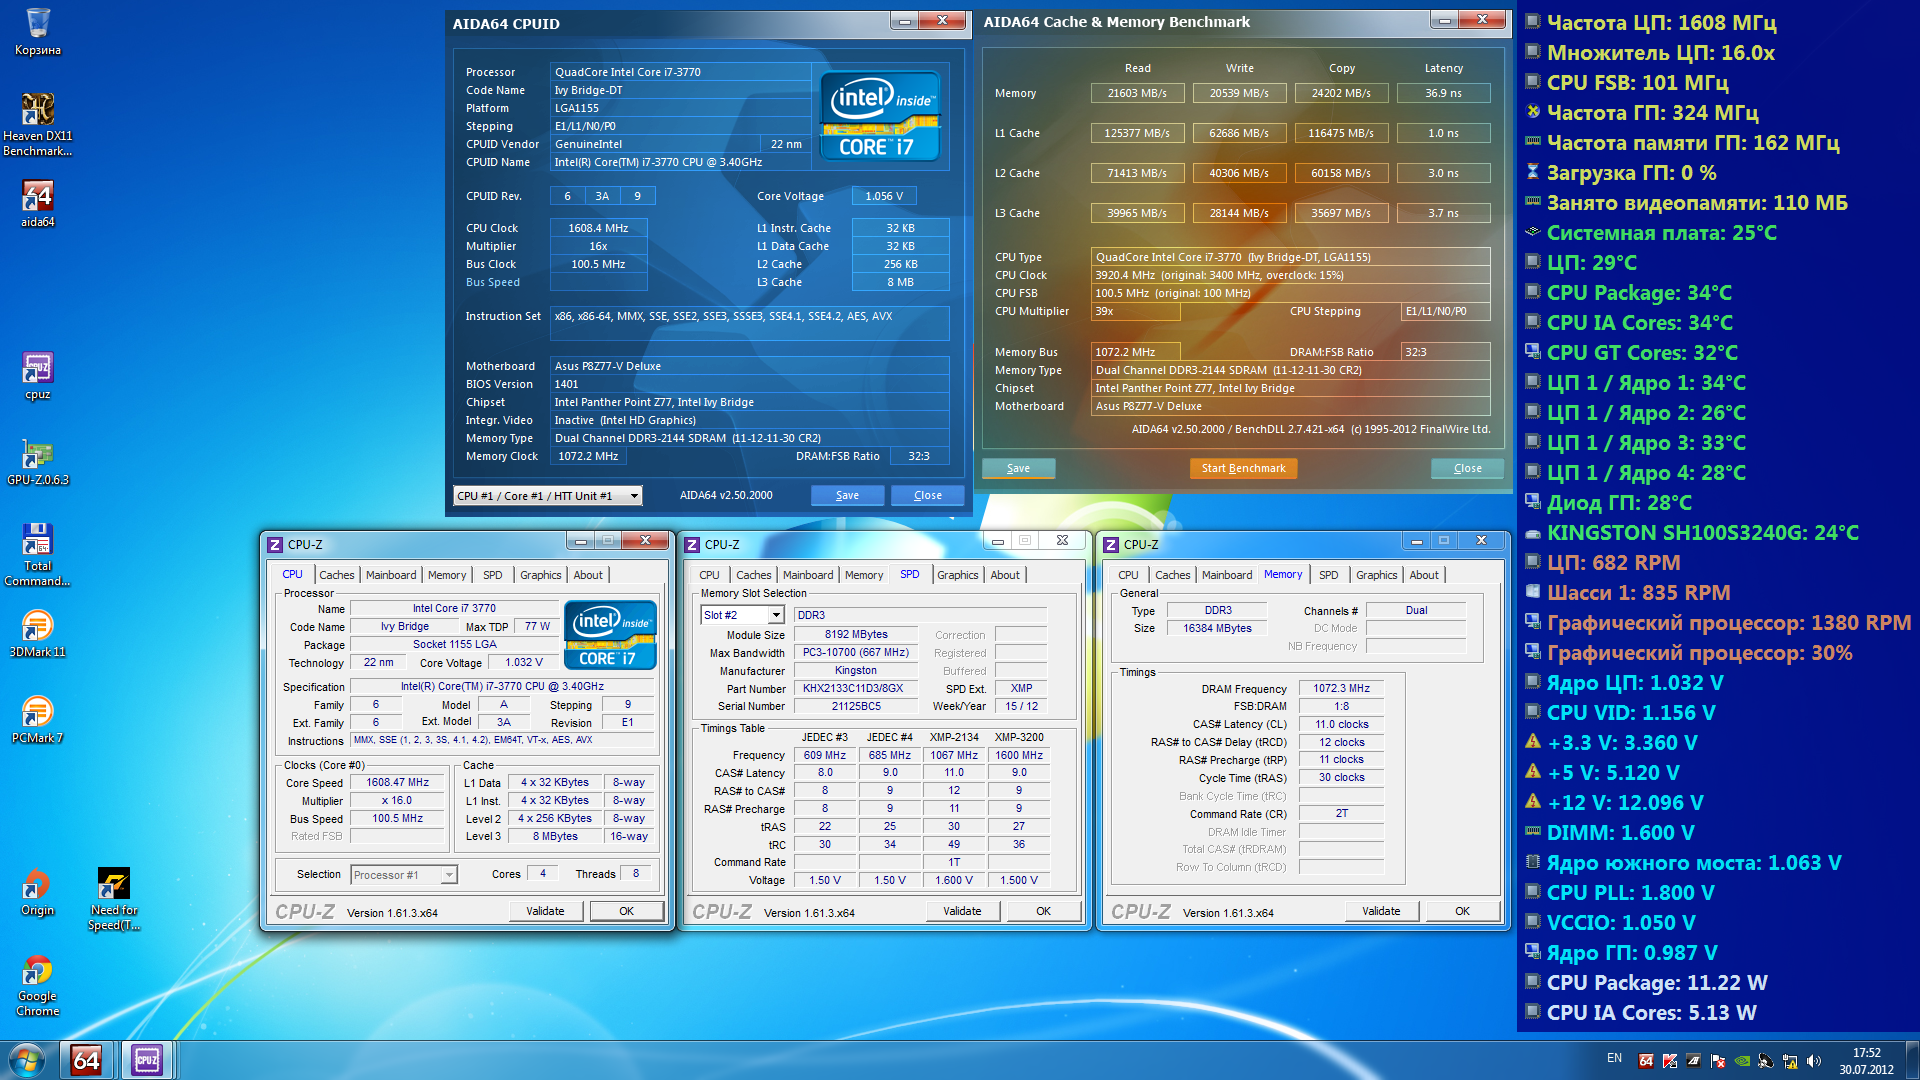Expand the CPU #1 / Core #1 selector dropdown
The image size is (1920, 1080).
[x=633, y=496]
